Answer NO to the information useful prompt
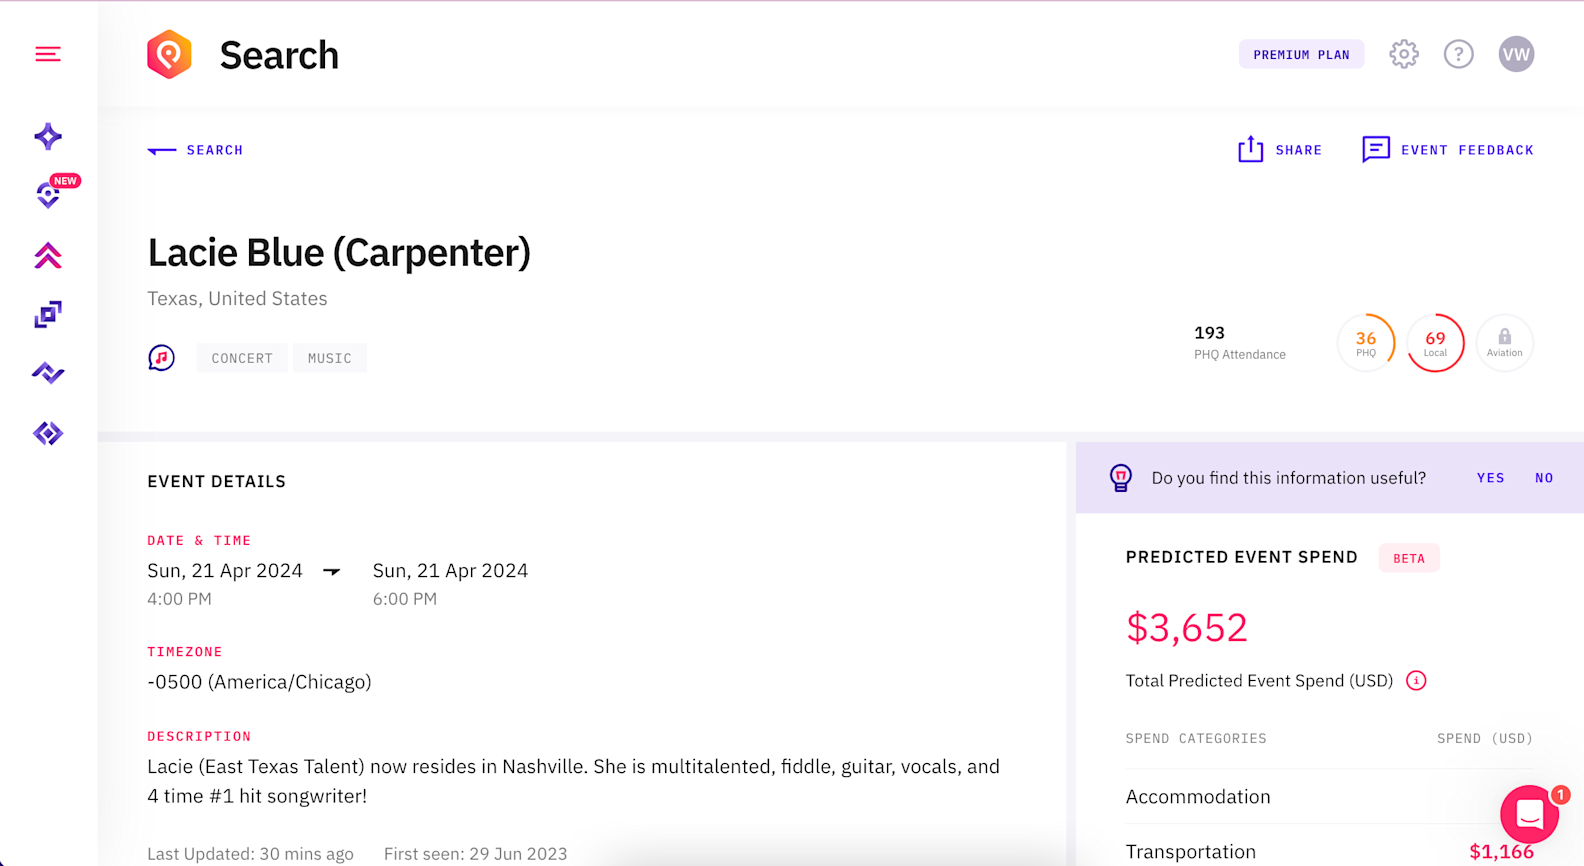1584x866 pixels. (1544, 478)
